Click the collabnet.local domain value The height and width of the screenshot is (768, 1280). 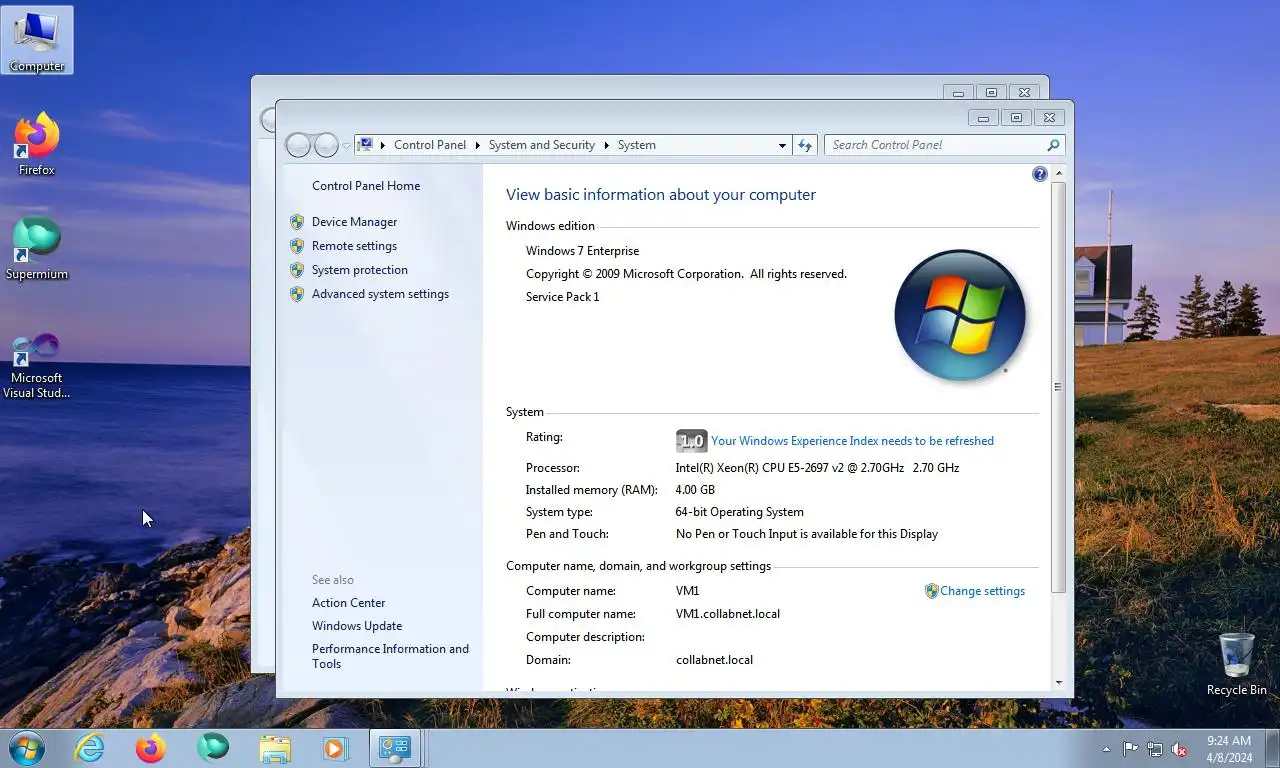pos(714,660)
